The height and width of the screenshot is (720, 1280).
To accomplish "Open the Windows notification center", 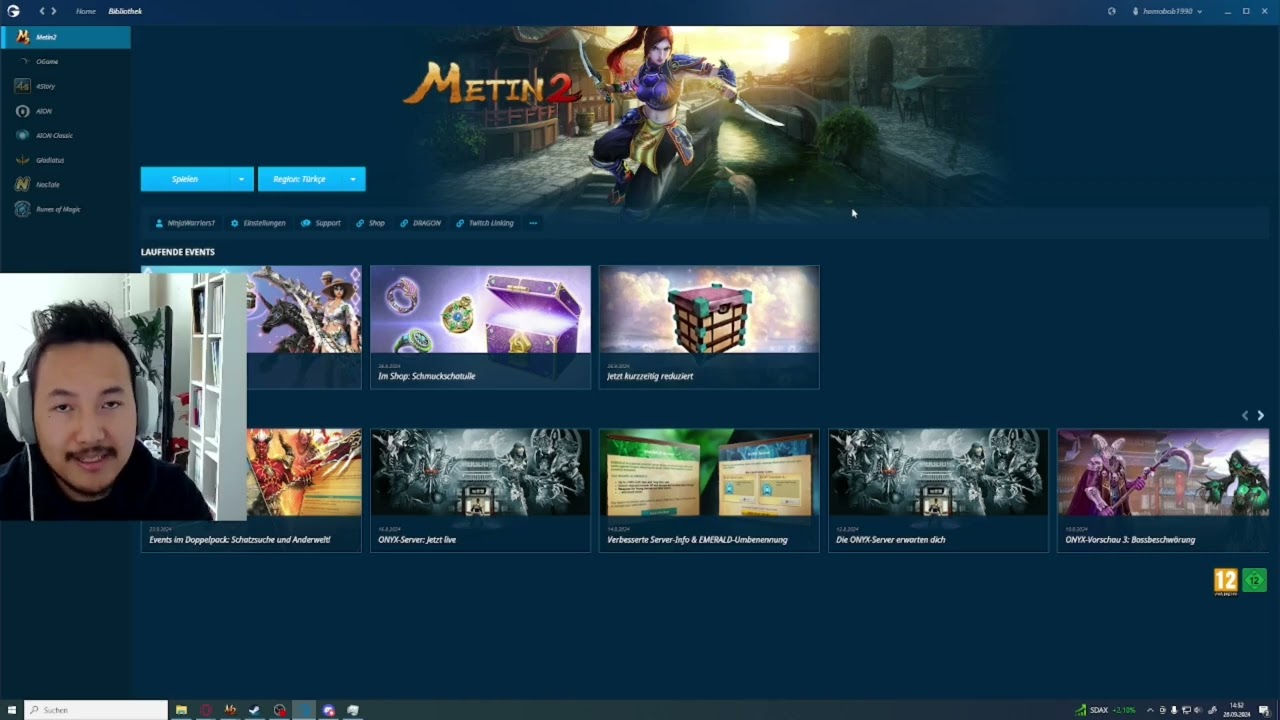I will (1264, 710).
